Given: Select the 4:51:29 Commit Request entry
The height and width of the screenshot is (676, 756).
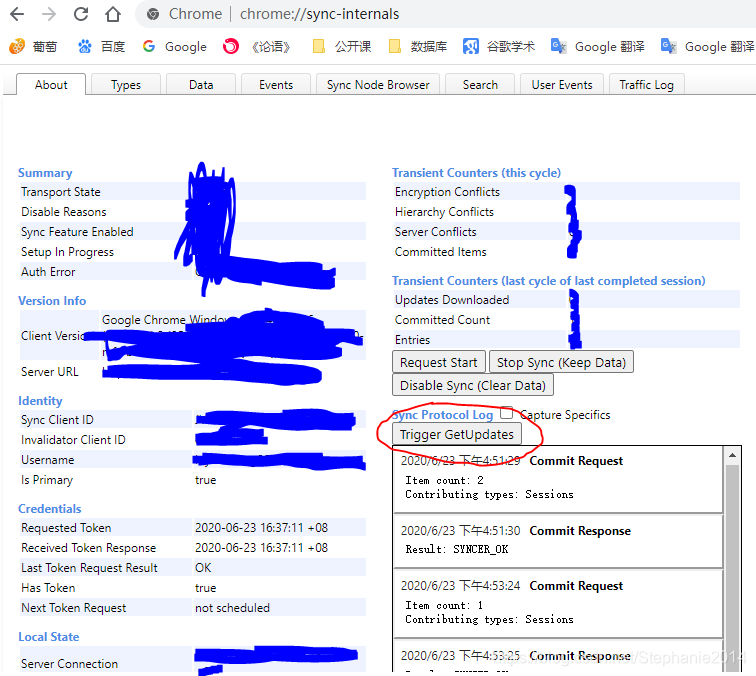Looking at the screenshot, I should (x=558, y=479).
